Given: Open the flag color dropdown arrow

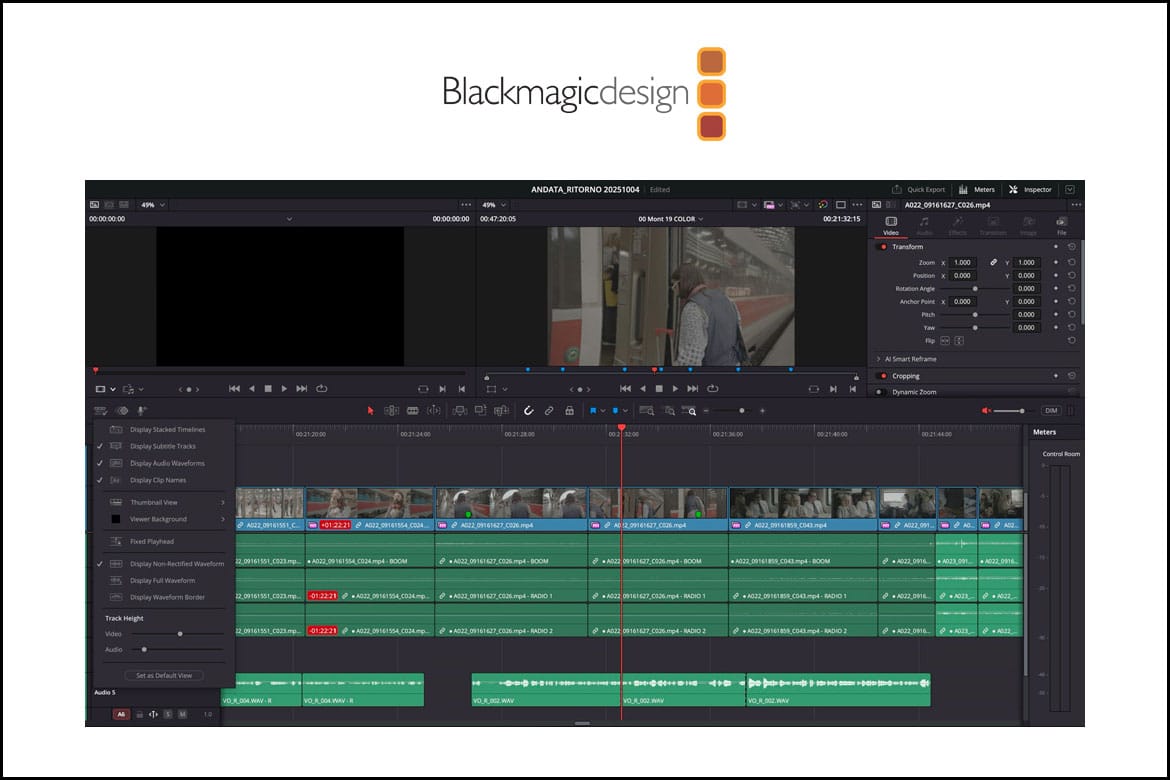Looking at the screenshot, I should coord(603,411).
